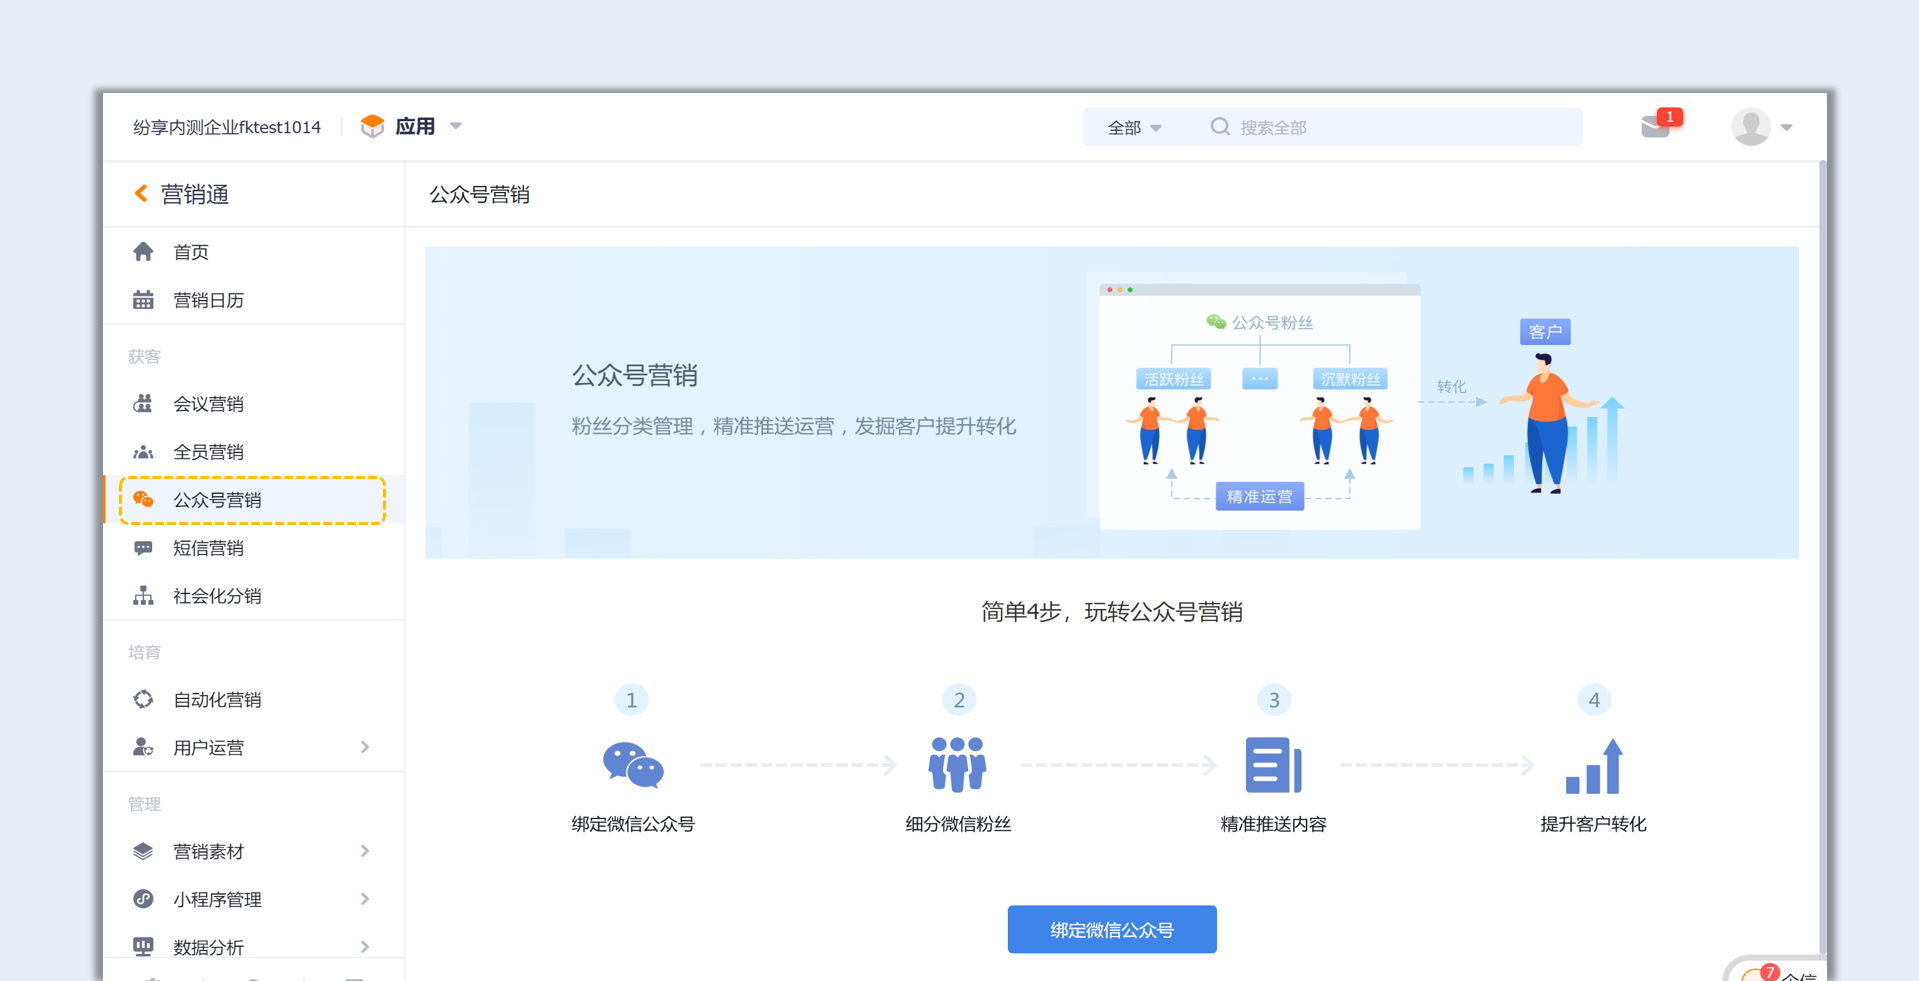Click the company name 纷享内测企业fktest1014
1919x981 pixels.
[x=227, y=127]
